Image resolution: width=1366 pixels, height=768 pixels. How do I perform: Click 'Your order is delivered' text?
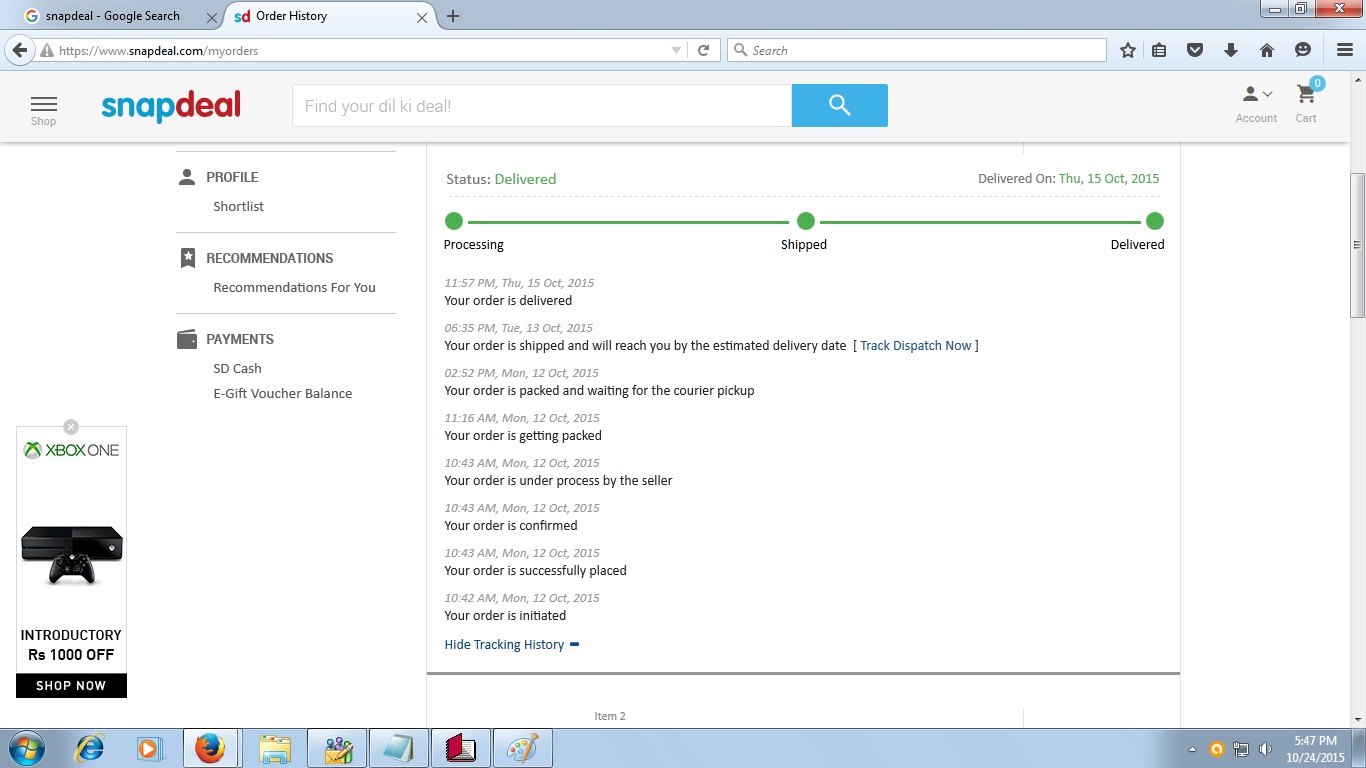[x=508, y=300]
